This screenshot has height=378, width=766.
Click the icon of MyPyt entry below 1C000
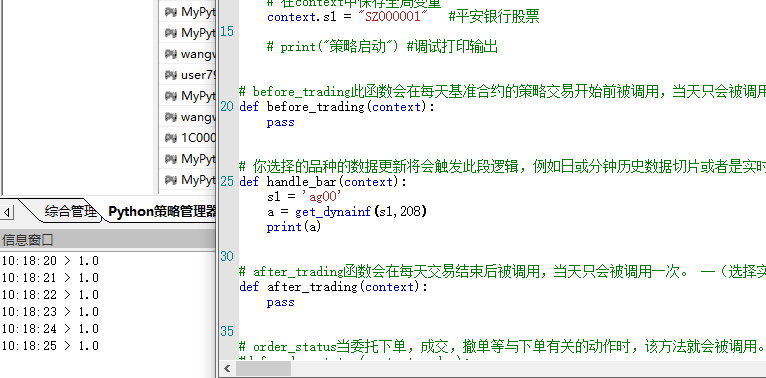(170, 159)
